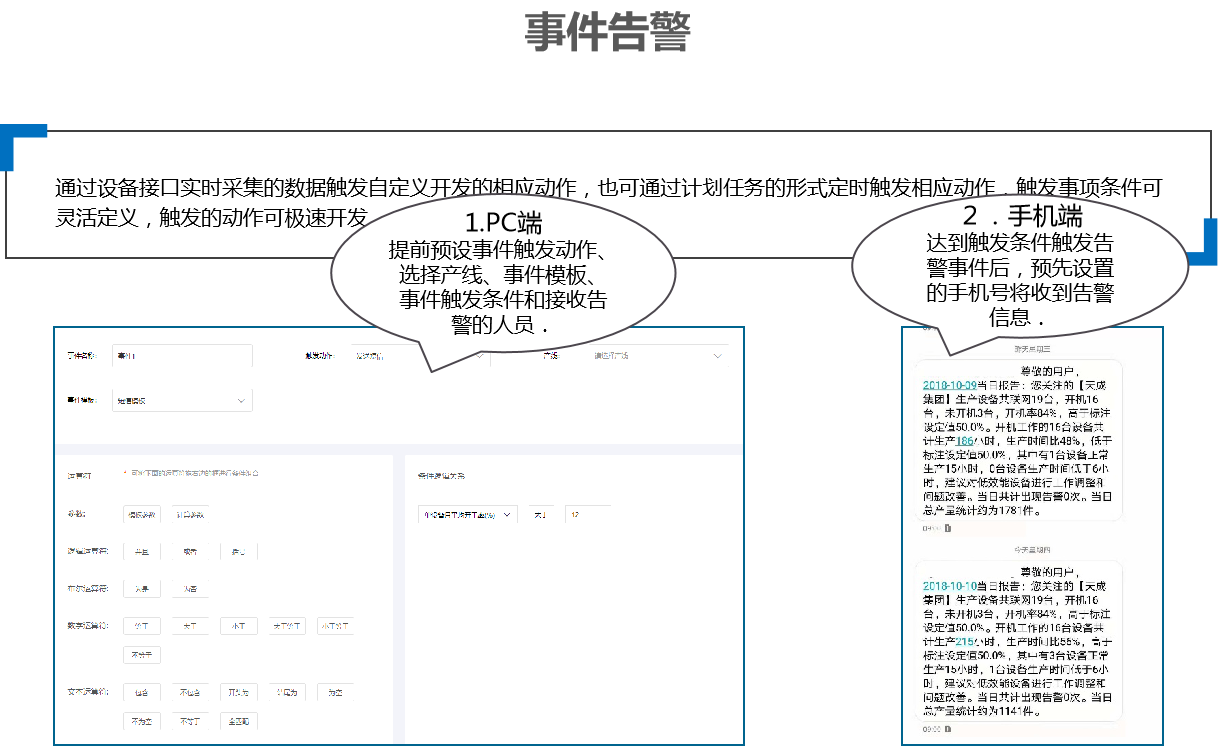Screen dimensions: 1218x746
Task: Tap the 2018-10-10 date link in message
Action: (949, 585)
